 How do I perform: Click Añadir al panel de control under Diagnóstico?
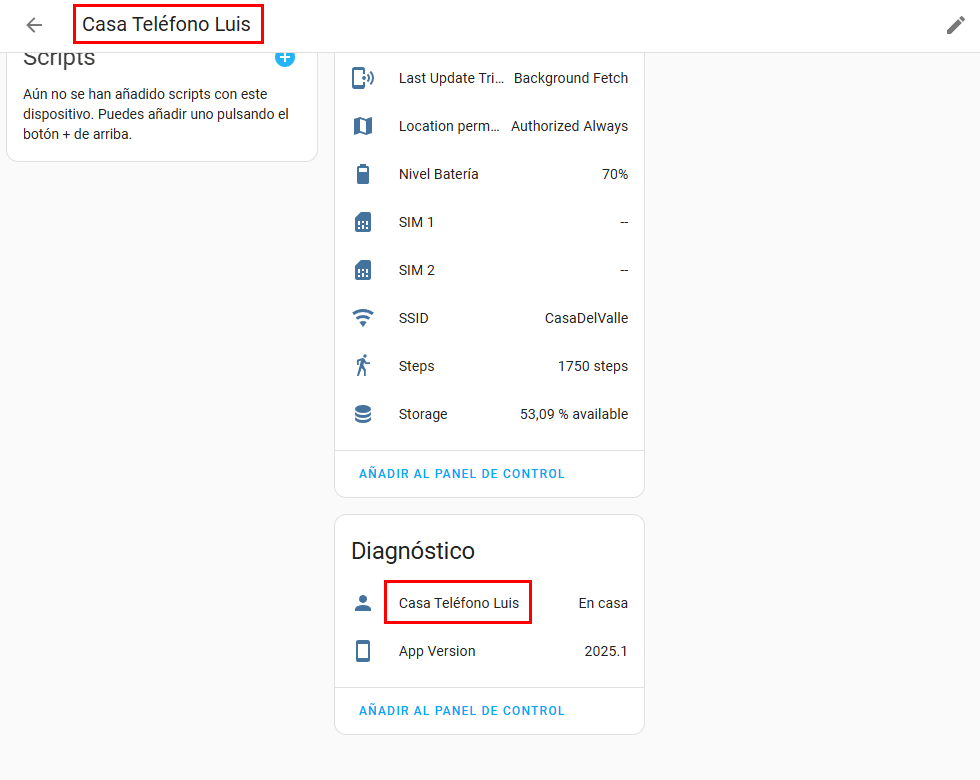pyautogui.click(x=462, y=711)
